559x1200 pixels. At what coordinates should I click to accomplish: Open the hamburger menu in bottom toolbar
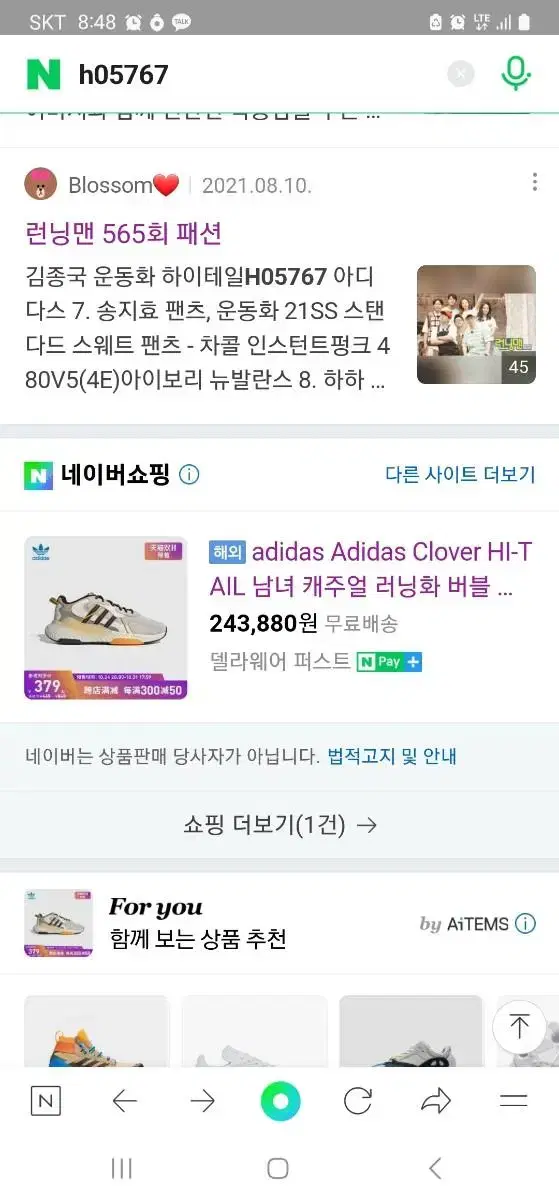click(514, 1102)
